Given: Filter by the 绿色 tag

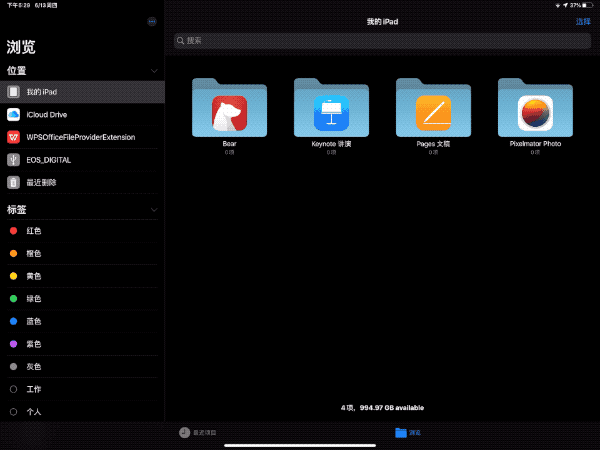Looking at the screenshot, I should tap(33, 299).
